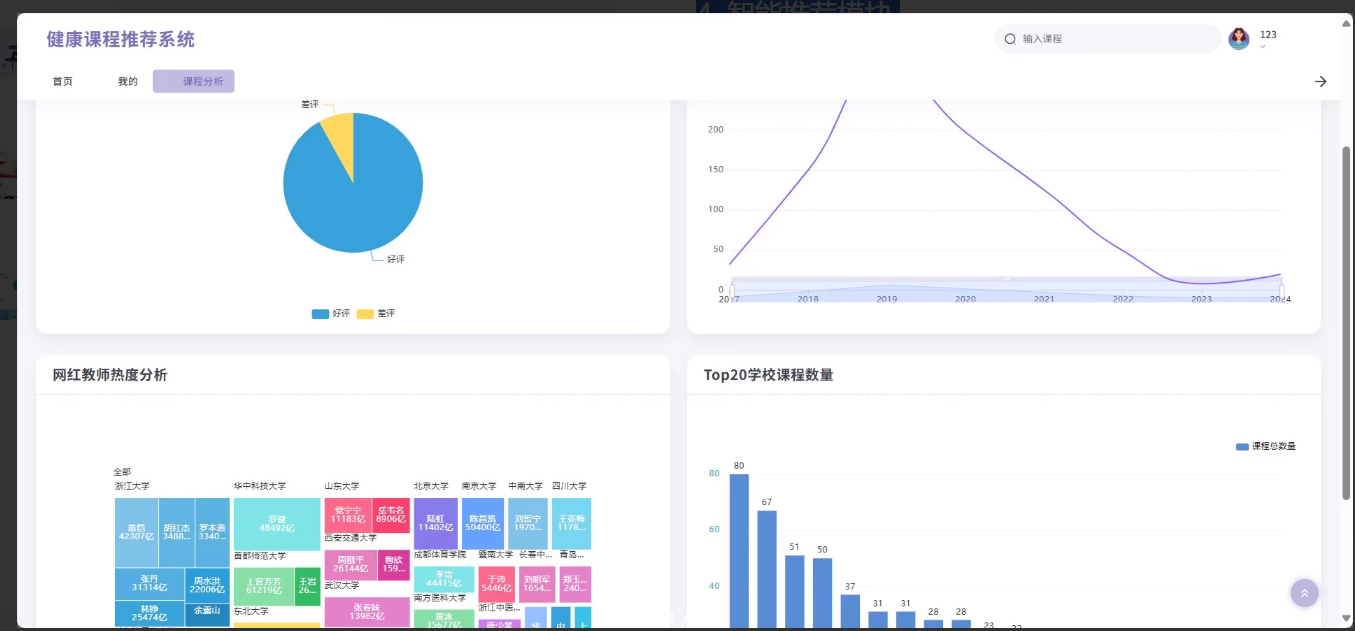Go to the 首页 menu item
This screenshot has height=631, width=1355.
(63, 82)
